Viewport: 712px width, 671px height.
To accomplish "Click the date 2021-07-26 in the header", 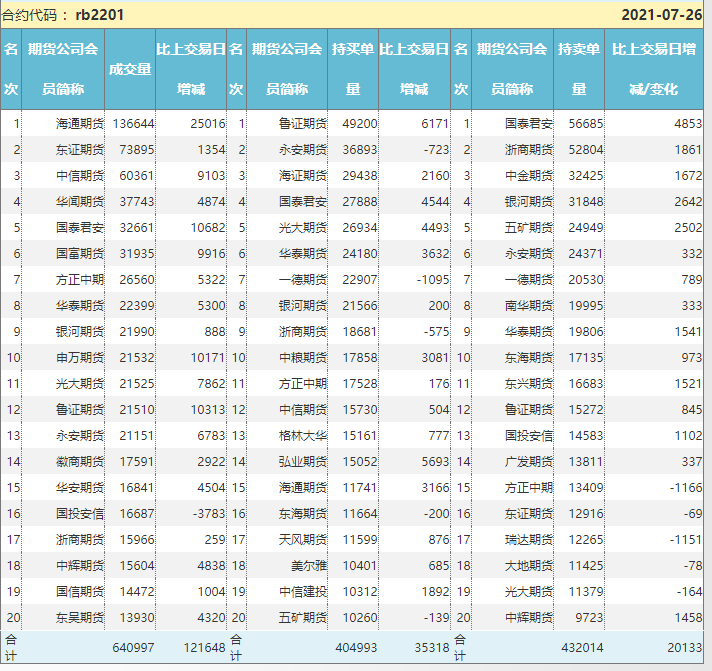I will [x=663, y=15].
